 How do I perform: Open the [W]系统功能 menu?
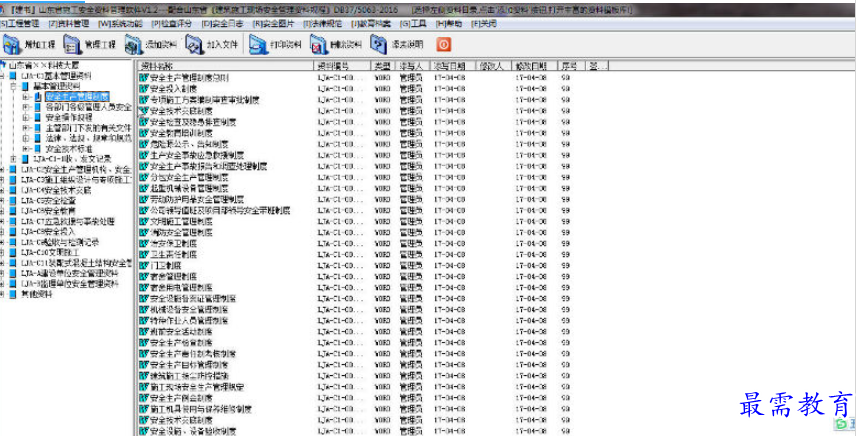[x=120, y=24]
